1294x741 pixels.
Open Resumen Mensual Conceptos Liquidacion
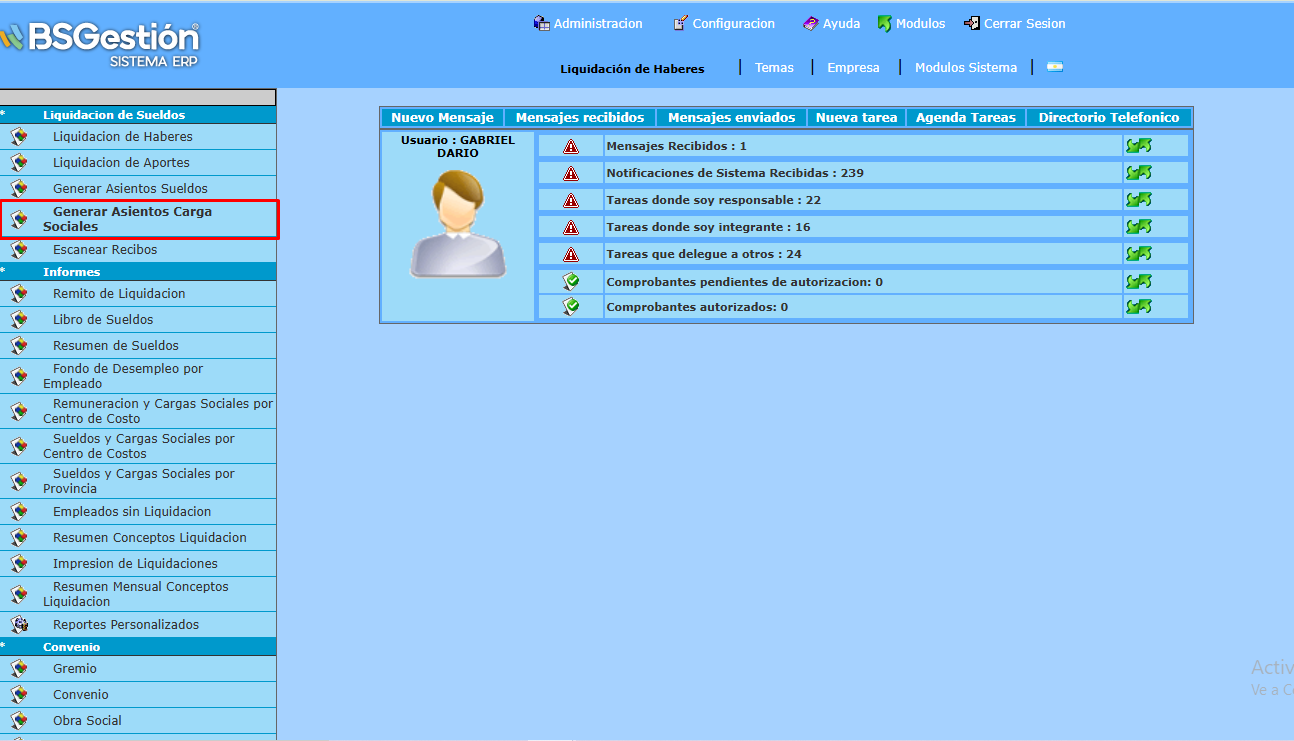[136, 594]
